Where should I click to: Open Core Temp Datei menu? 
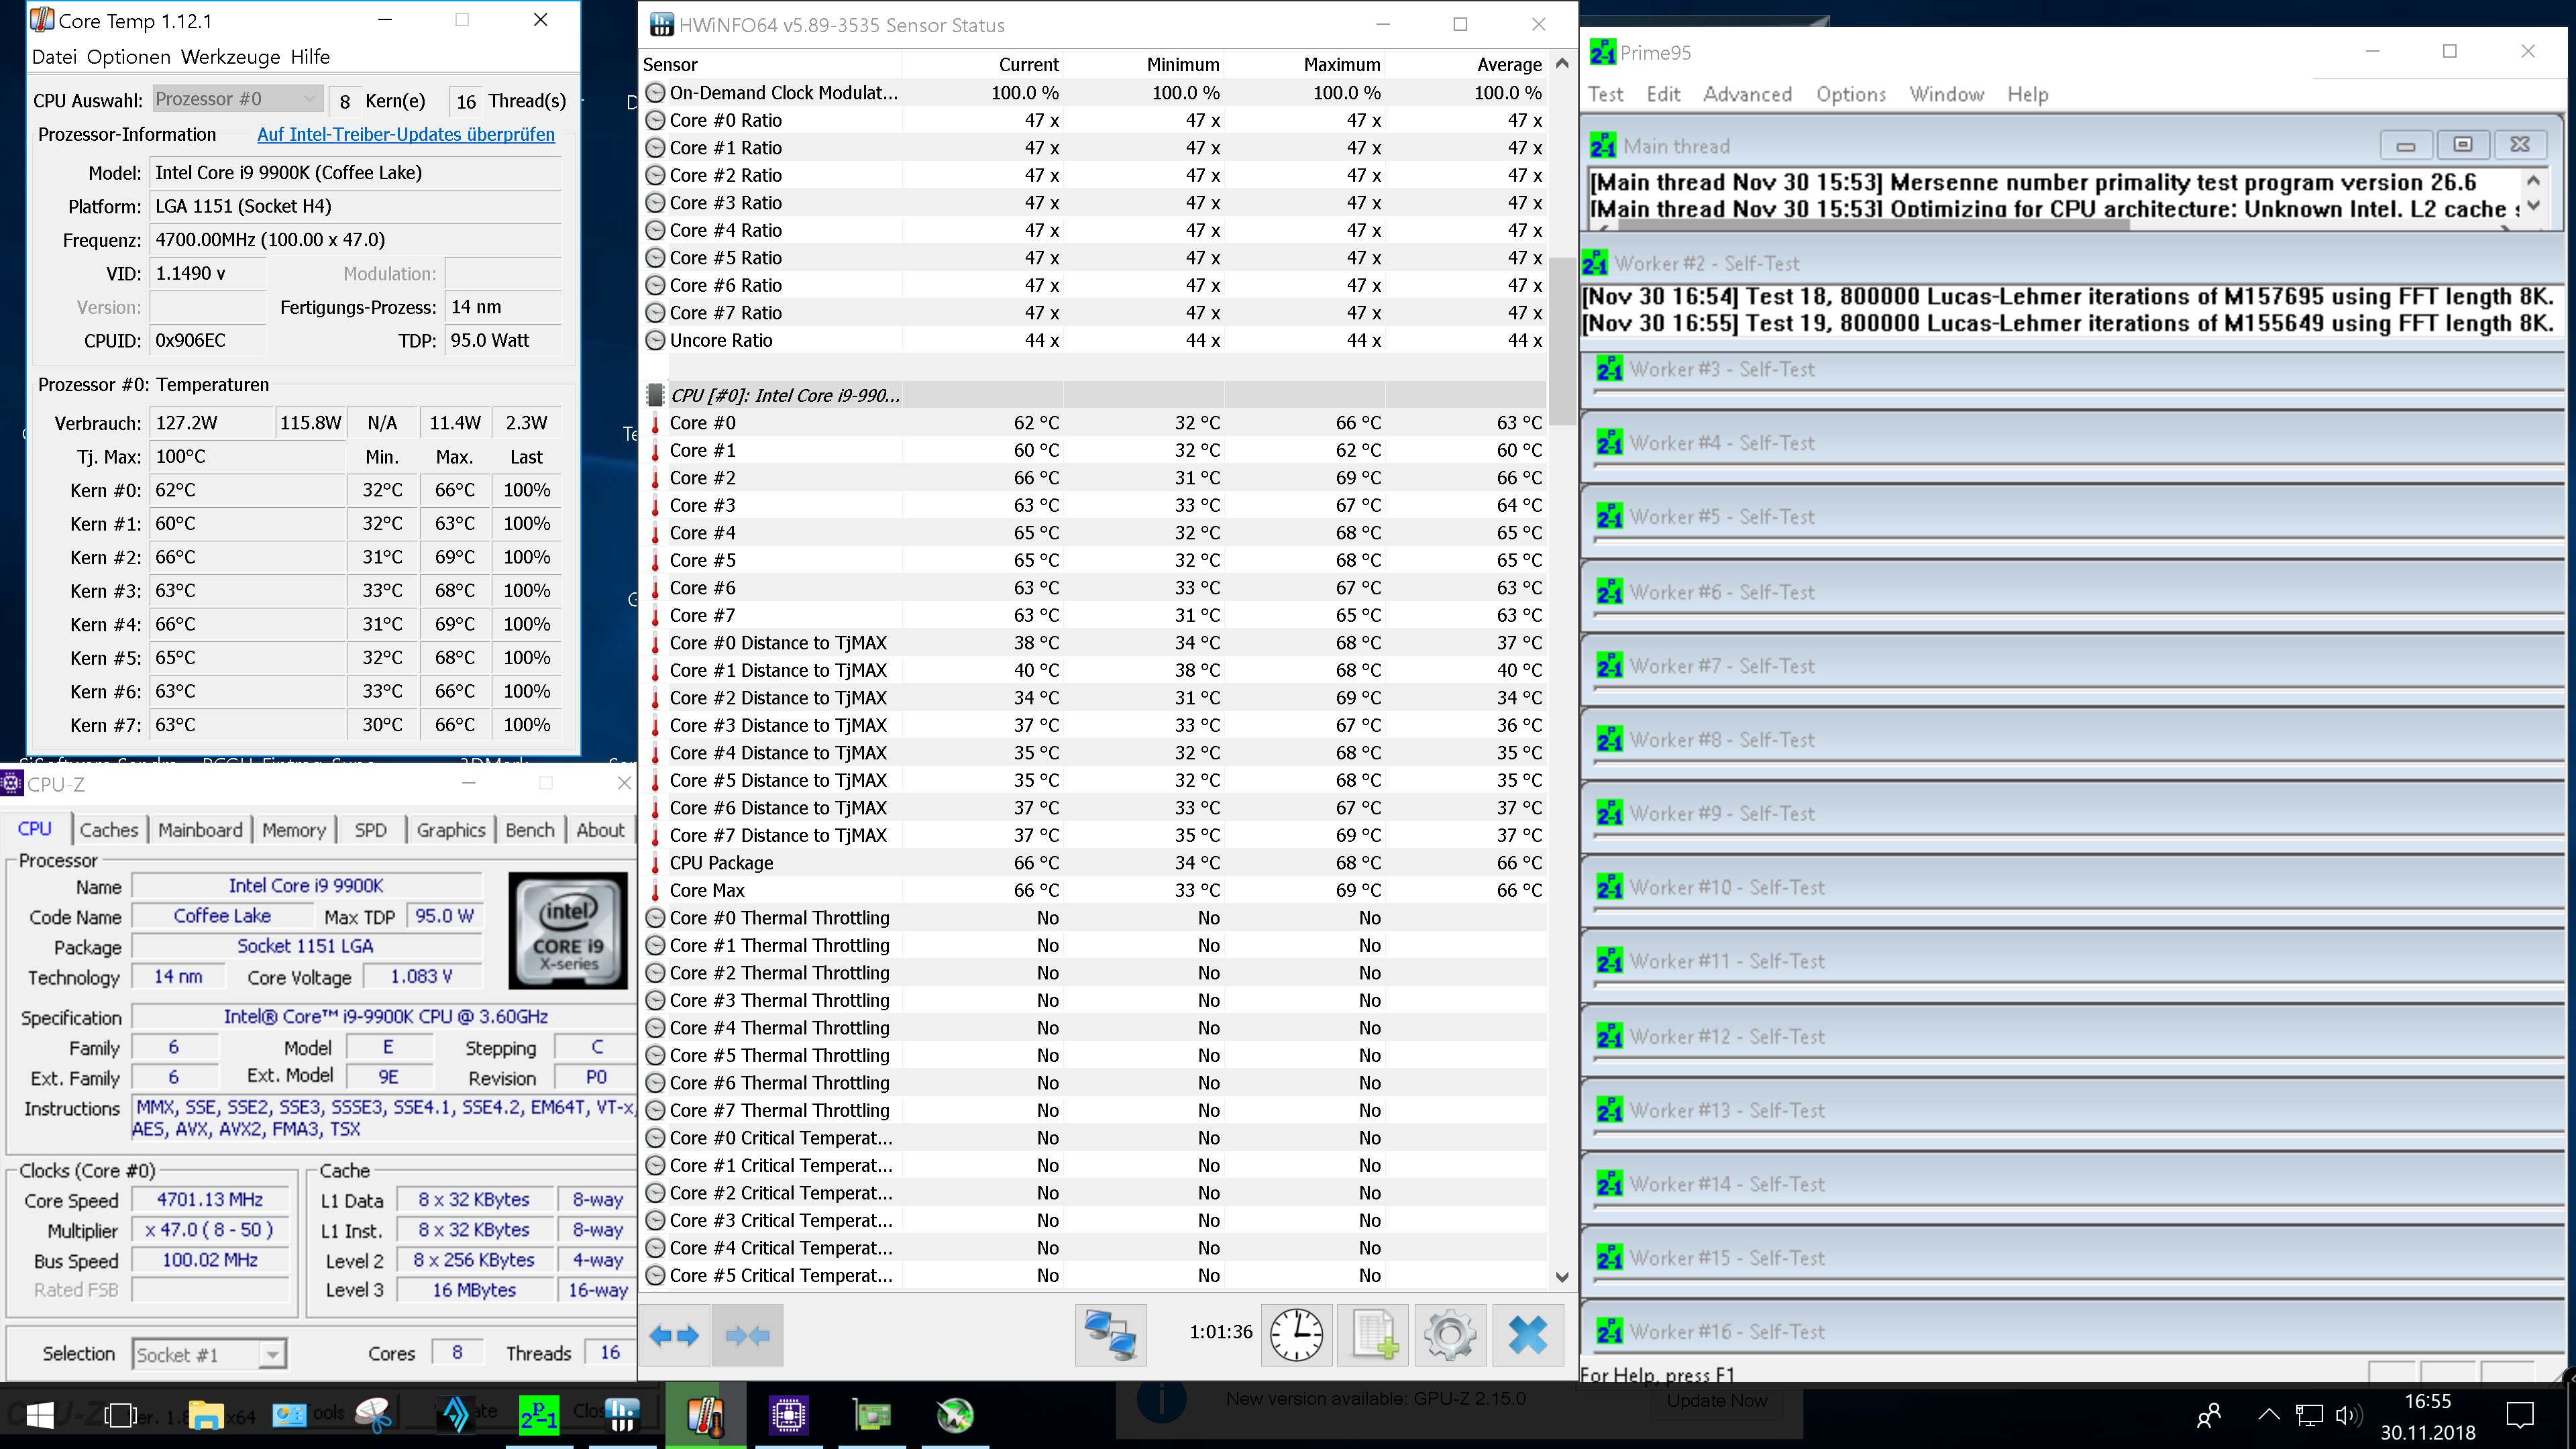tap(54, 57)
